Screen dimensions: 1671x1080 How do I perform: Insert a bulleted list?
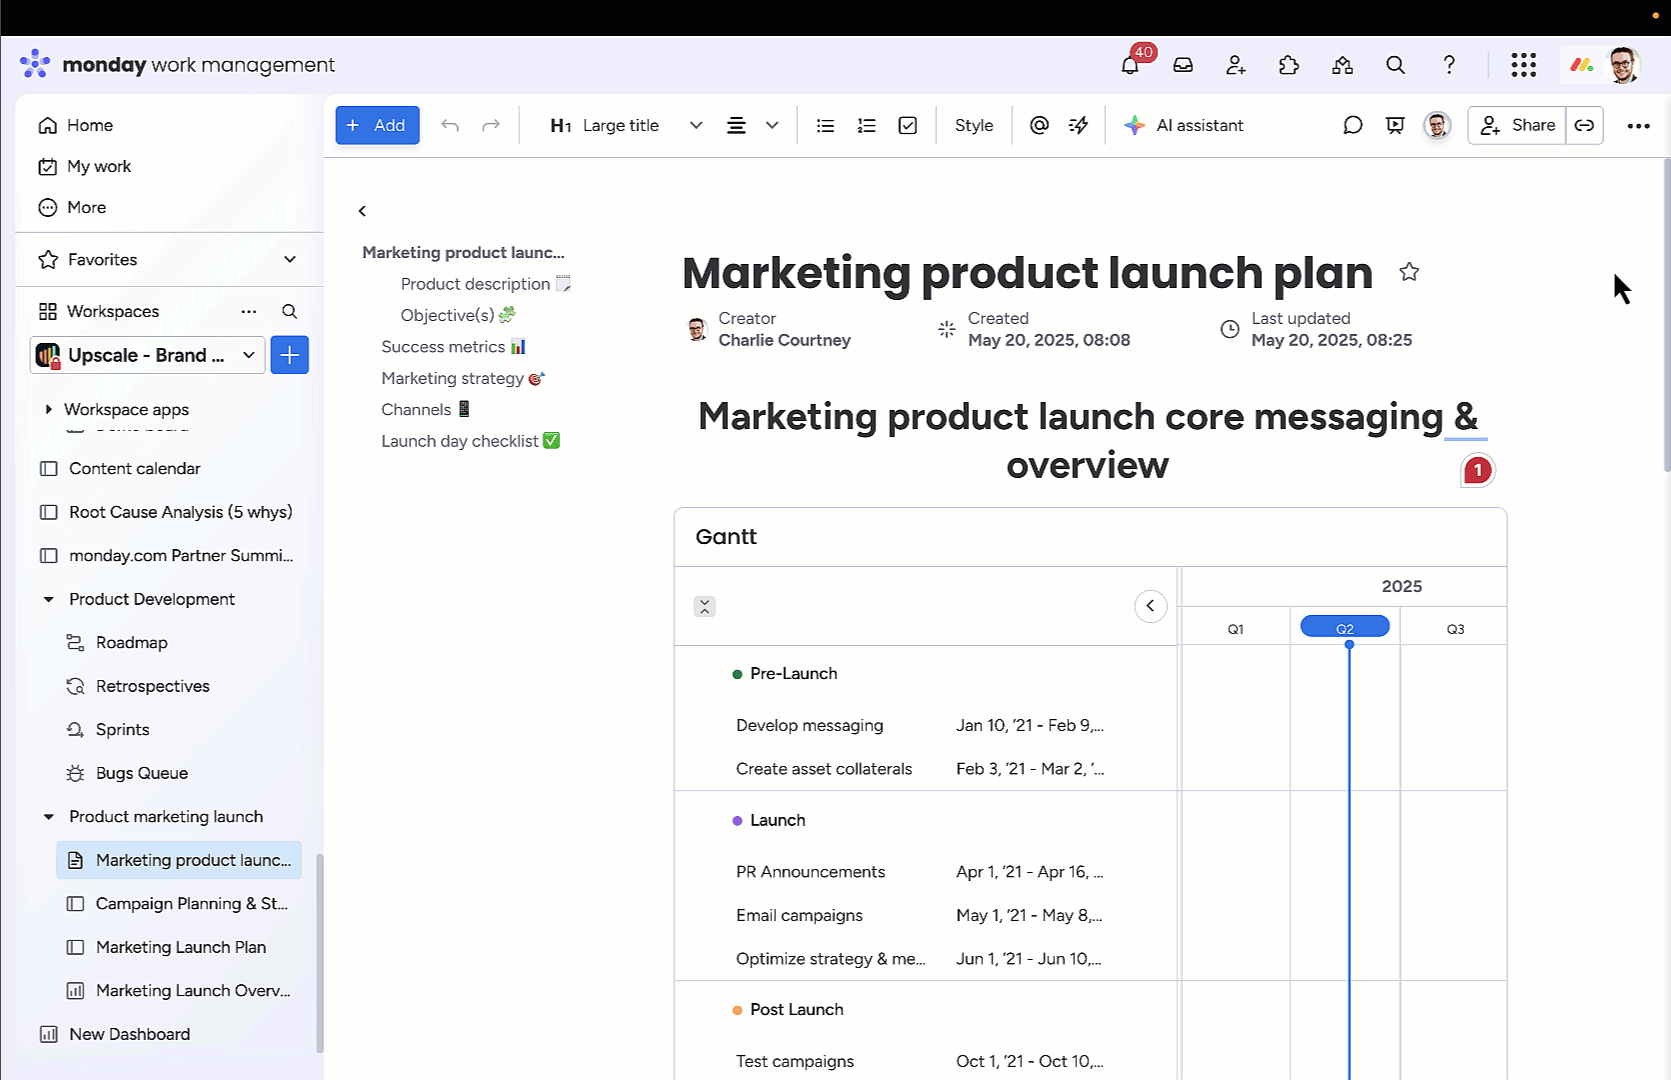pyautogui.click(x=825, y=125)
